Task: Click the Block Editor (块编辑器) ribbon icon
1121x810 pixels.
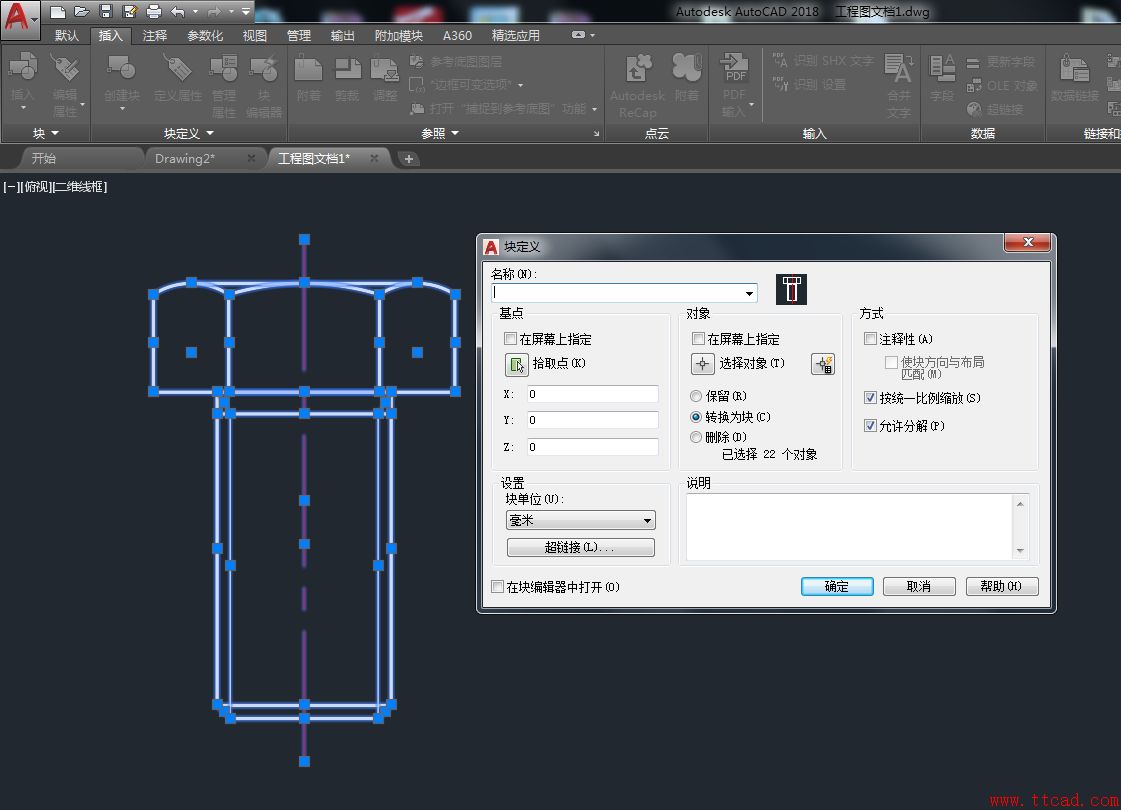Action: pyautogui.click(x=264, y=69)
